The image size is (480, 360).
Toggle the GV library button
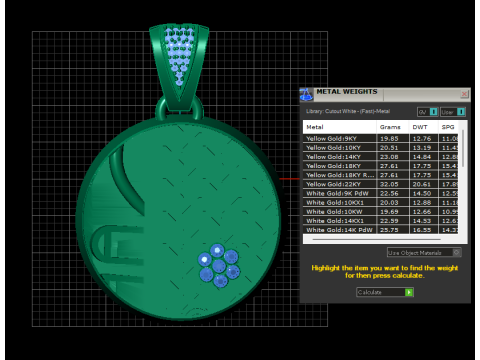(427, 112)
